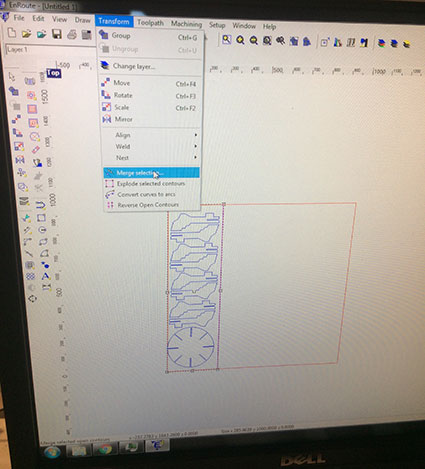
Task: Open the Draw menu
Action: tap(82, 20)
